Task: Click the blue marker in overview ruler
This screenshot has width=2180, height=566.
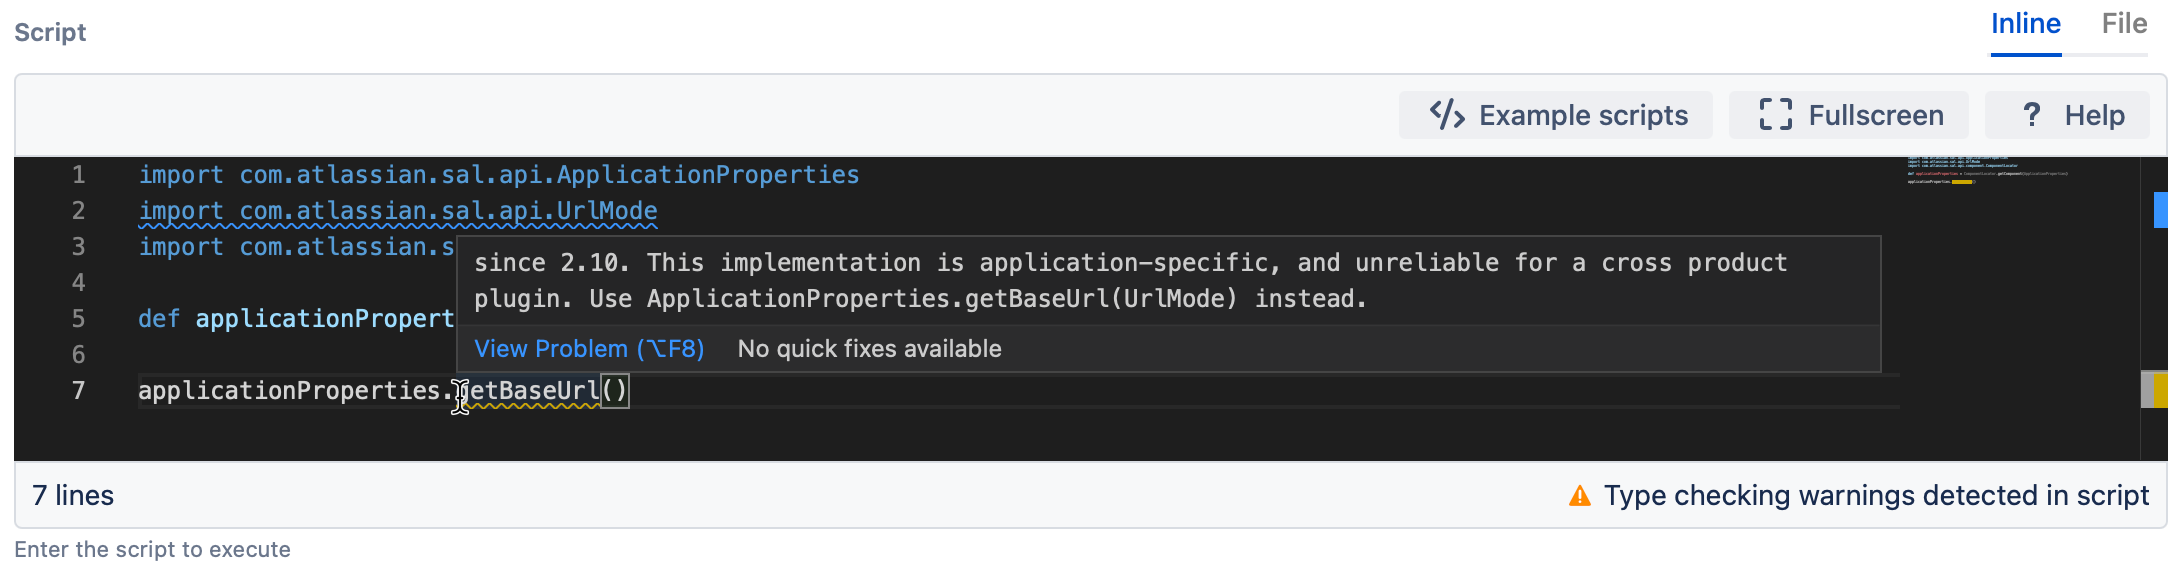Action: point(2160,210)
